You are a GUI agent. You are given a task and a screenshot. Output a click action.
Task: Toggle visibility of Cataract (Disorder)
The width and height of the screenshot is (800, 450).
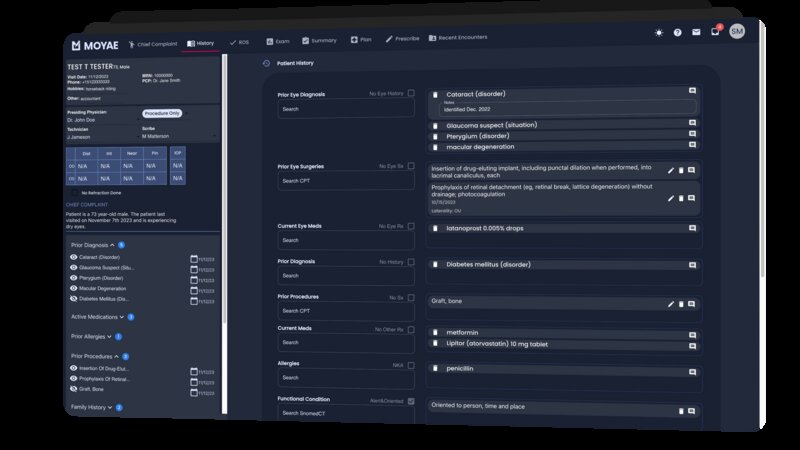(73, 257)
